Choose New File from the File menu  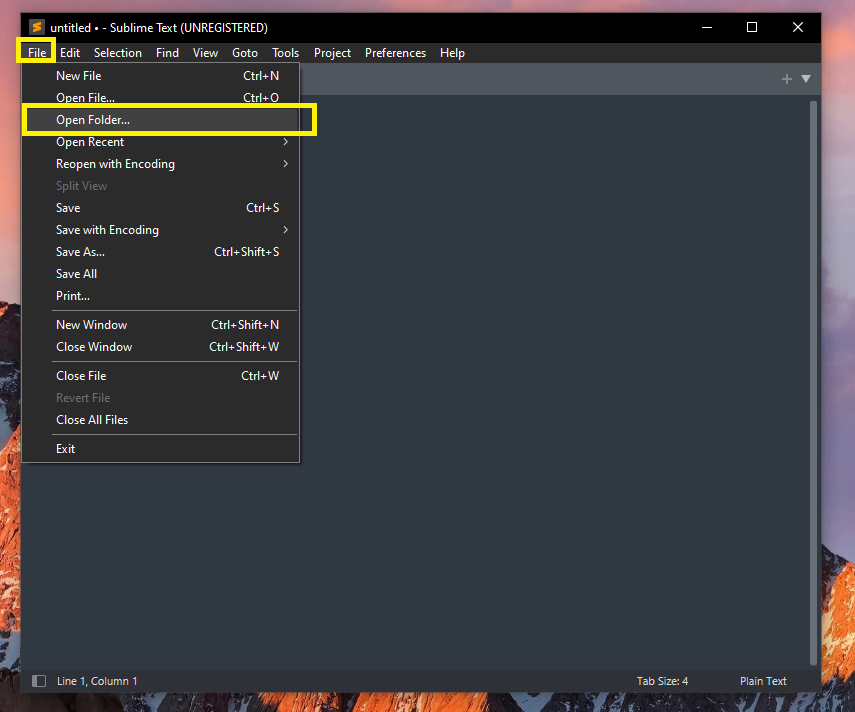161,76
